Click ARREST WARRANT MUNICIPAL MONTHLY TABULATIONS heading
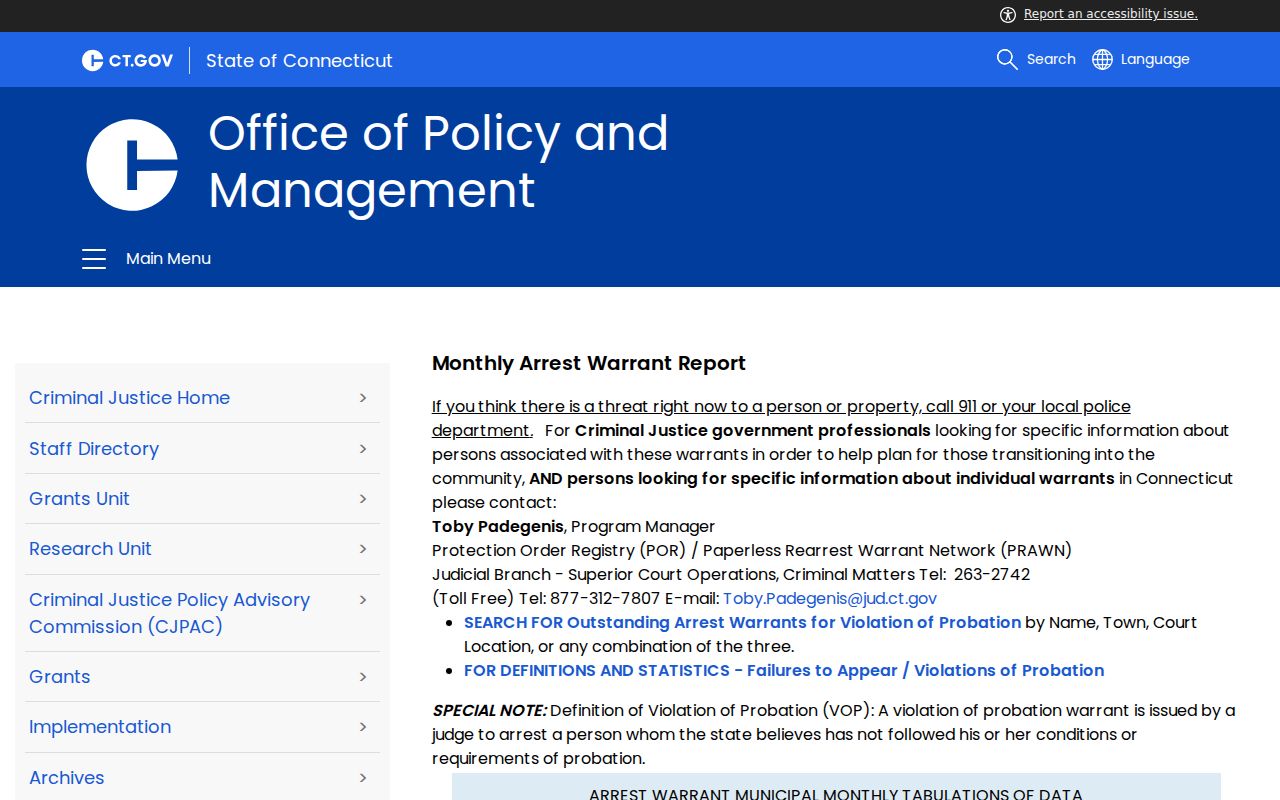Viewport: 1280px width, 800px height. [x=836, y=794]
